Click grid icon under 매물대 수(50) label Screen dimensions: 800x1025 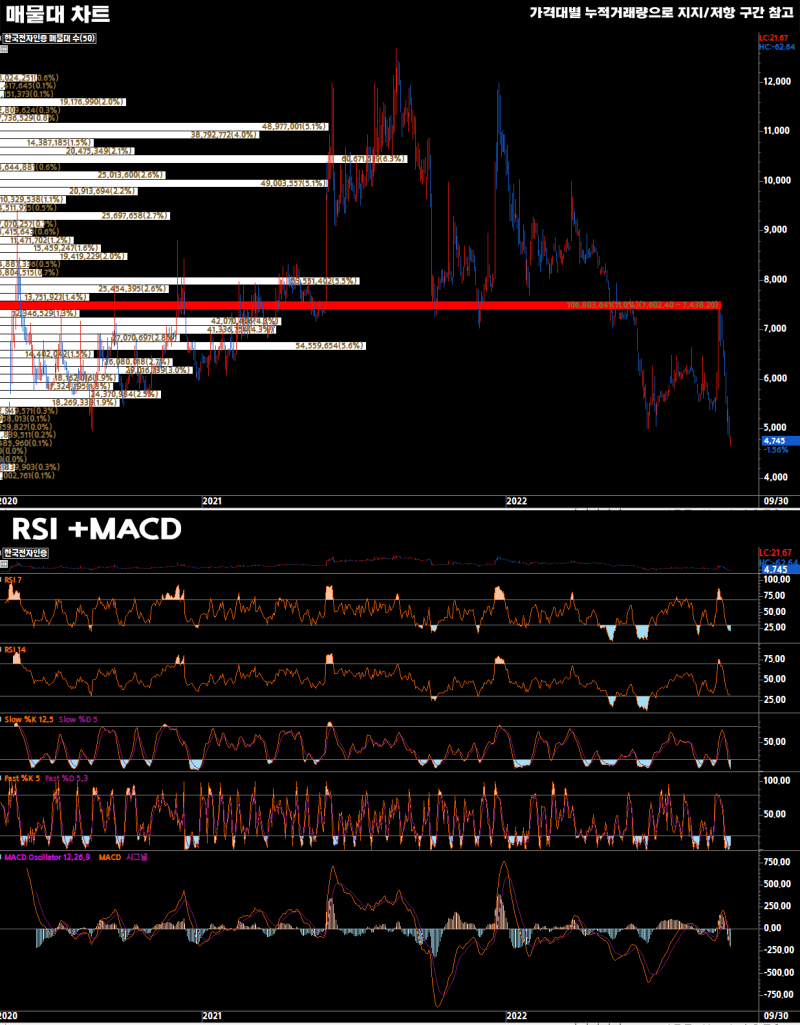tap(3, 48)
